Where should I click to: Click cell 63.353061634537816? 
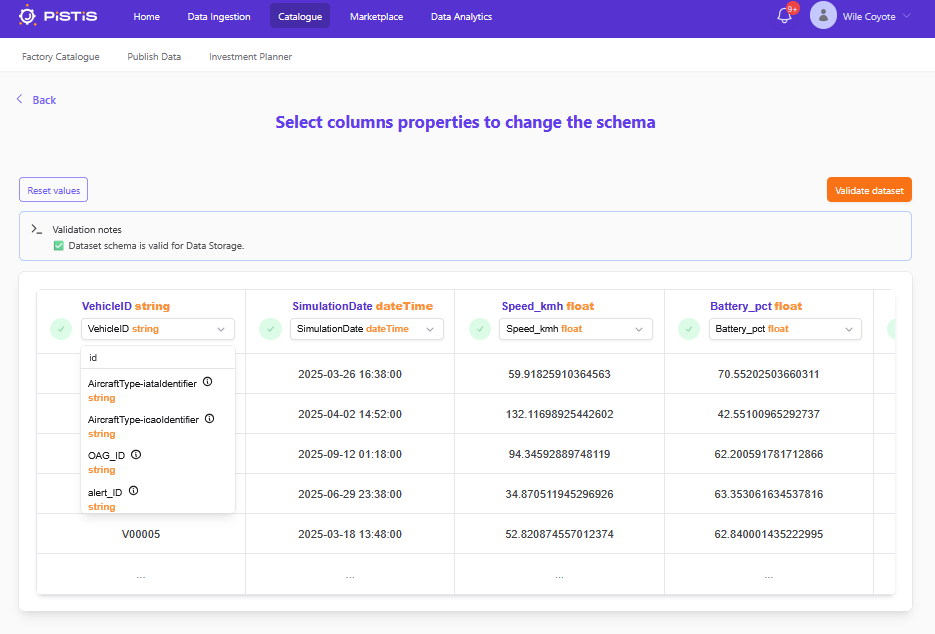pos(769,494)
